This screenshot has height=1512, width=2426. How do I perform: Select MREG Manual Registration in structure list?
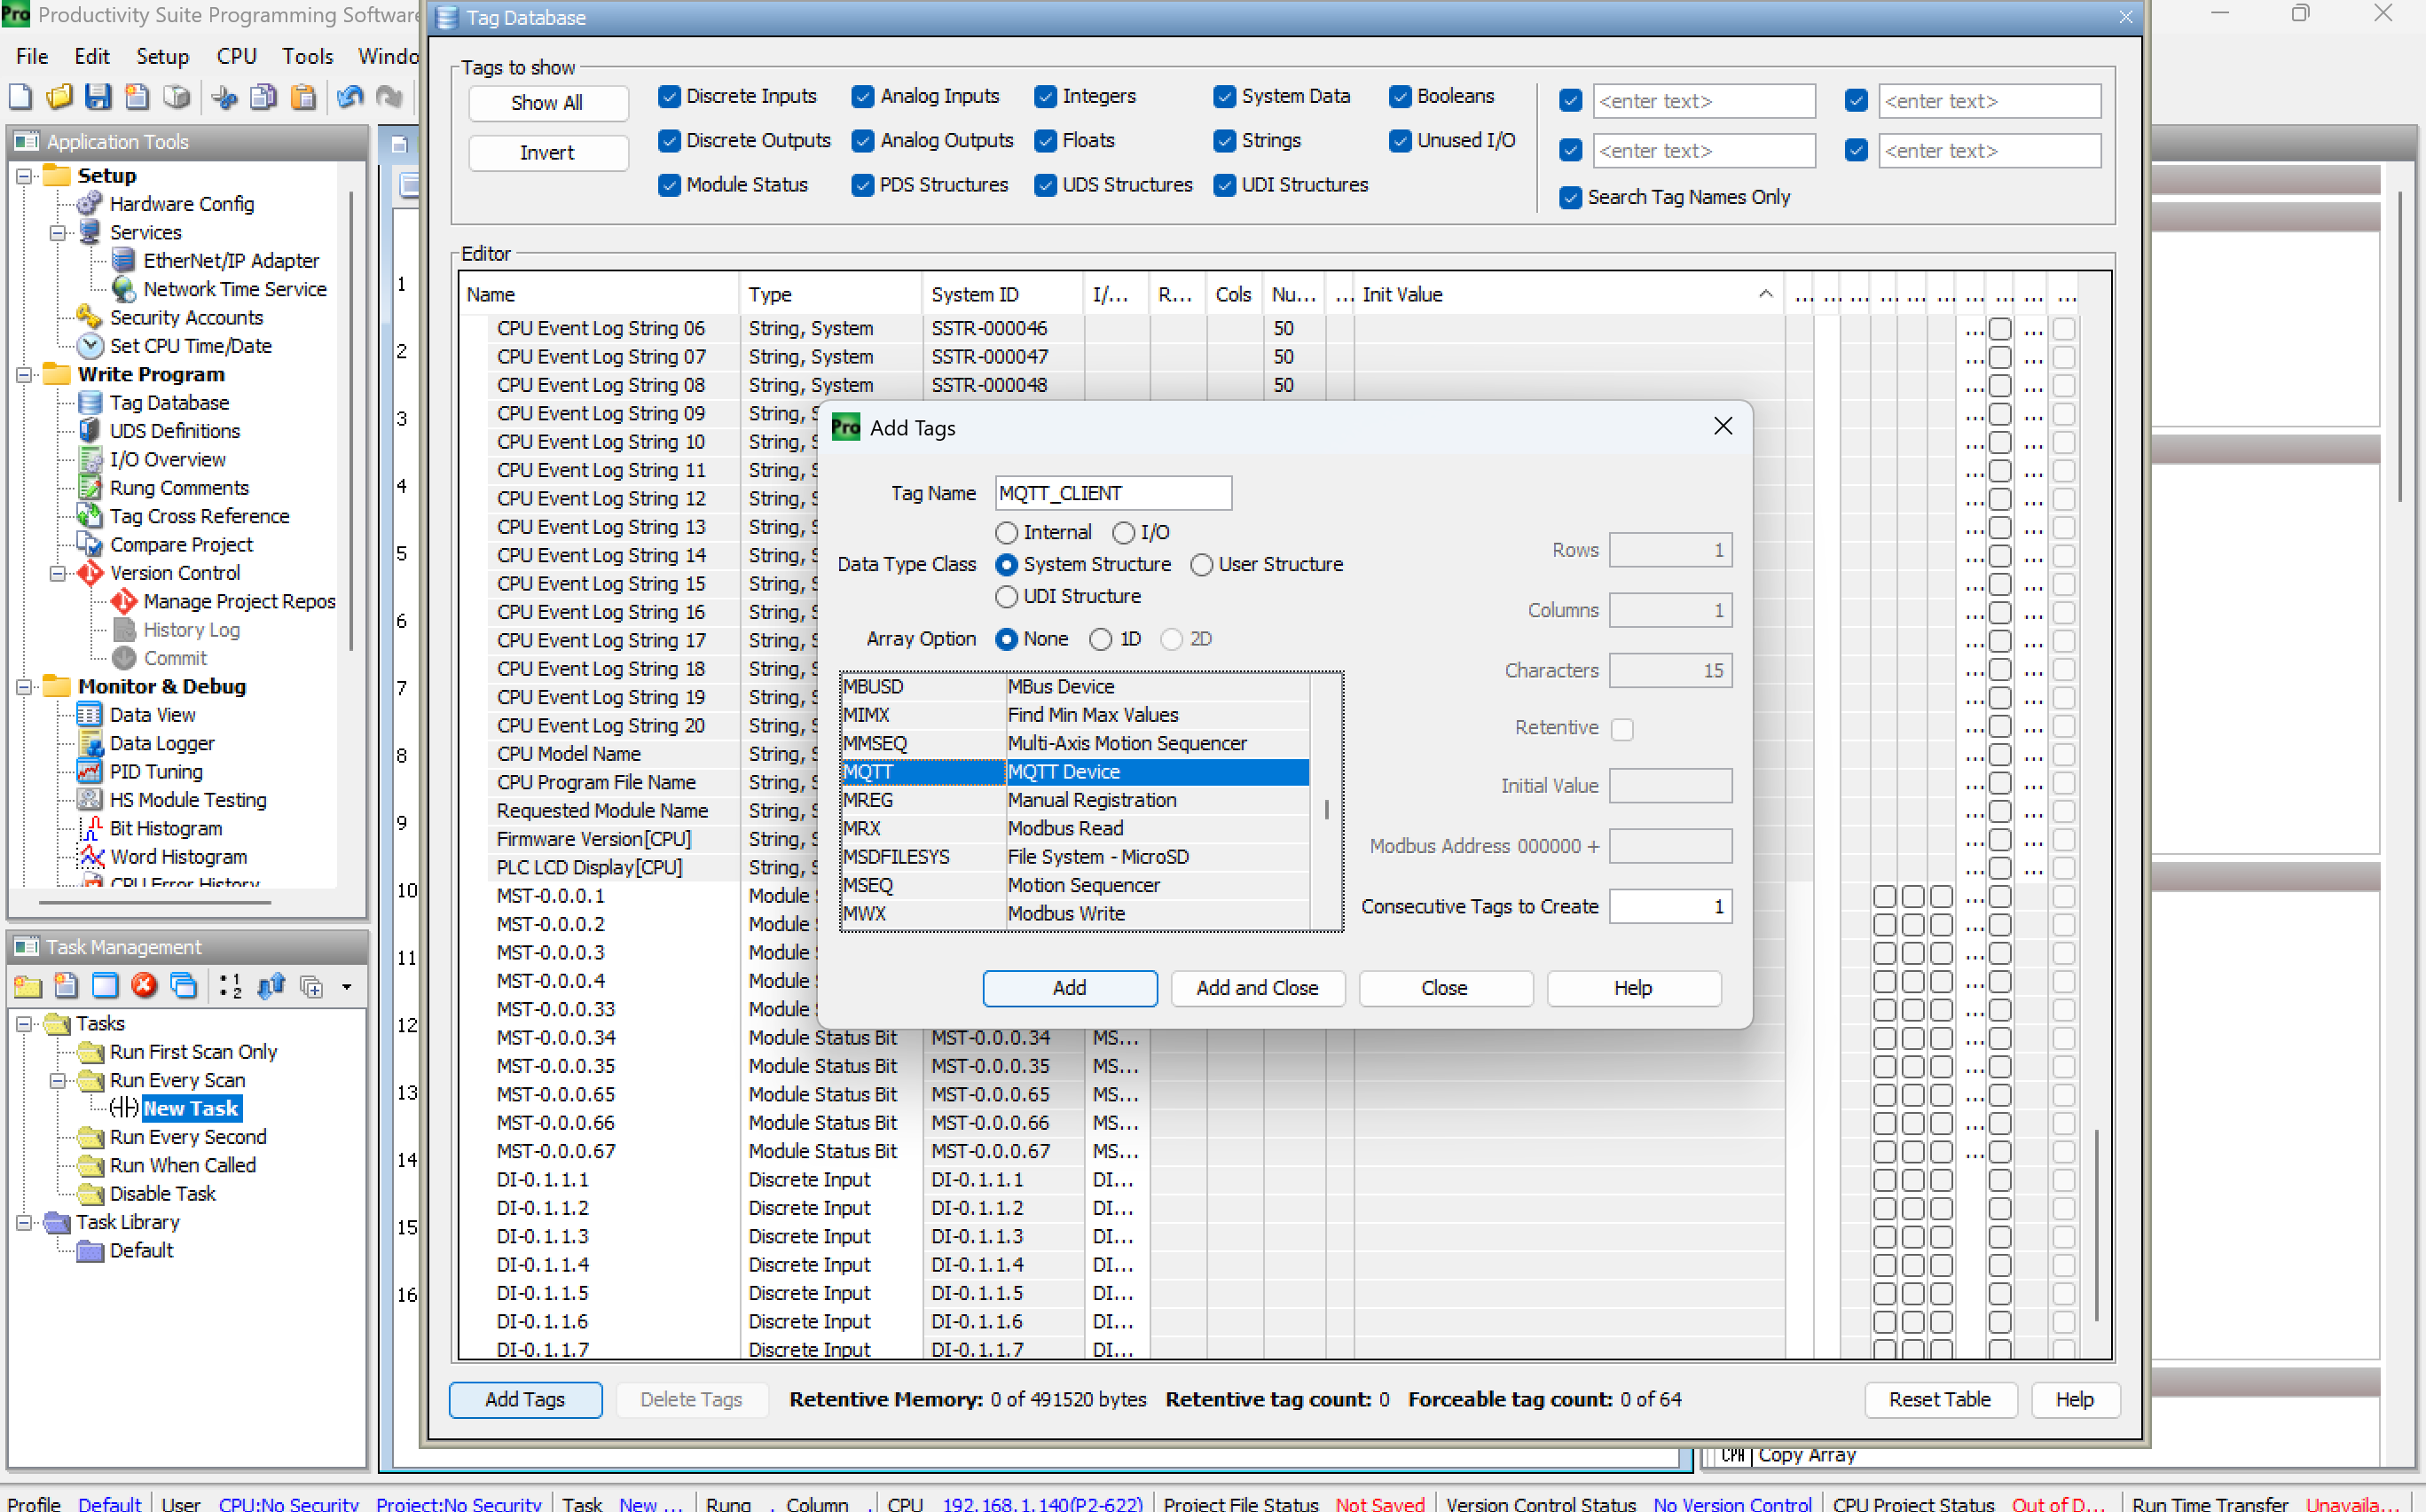(1075, 800)
